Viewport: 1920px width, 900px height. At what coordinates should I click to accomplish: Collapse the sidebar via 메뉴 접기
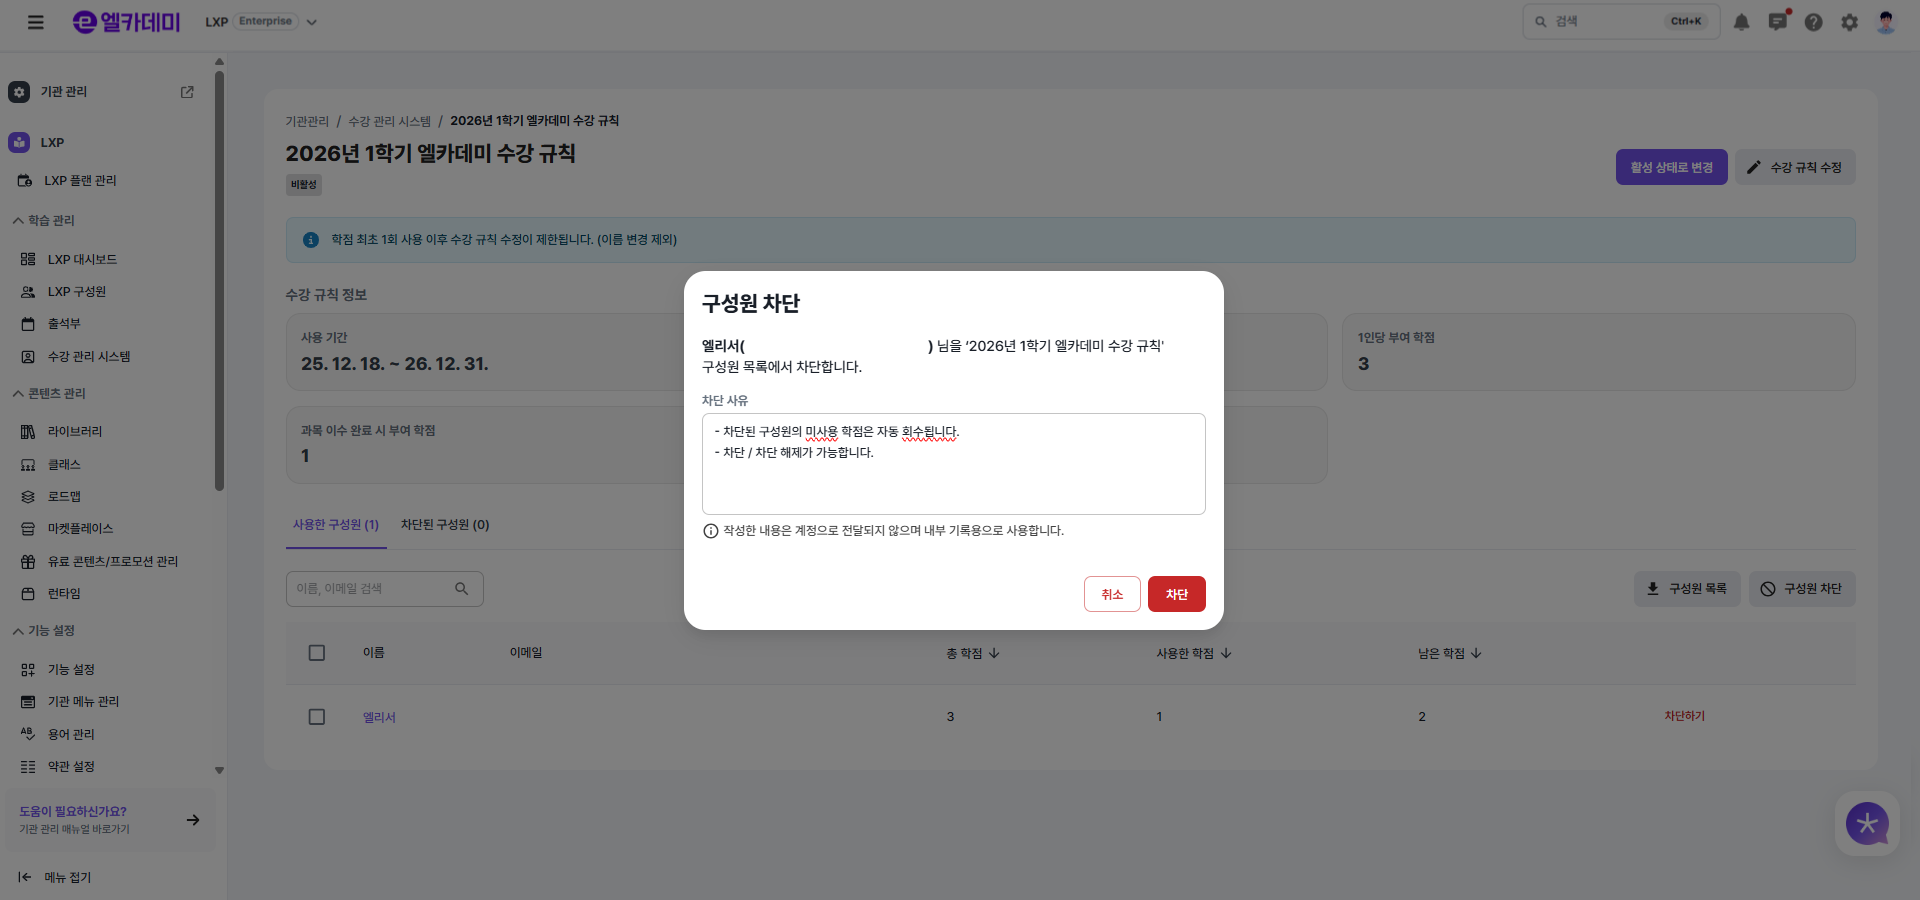(x=67, y=877)
